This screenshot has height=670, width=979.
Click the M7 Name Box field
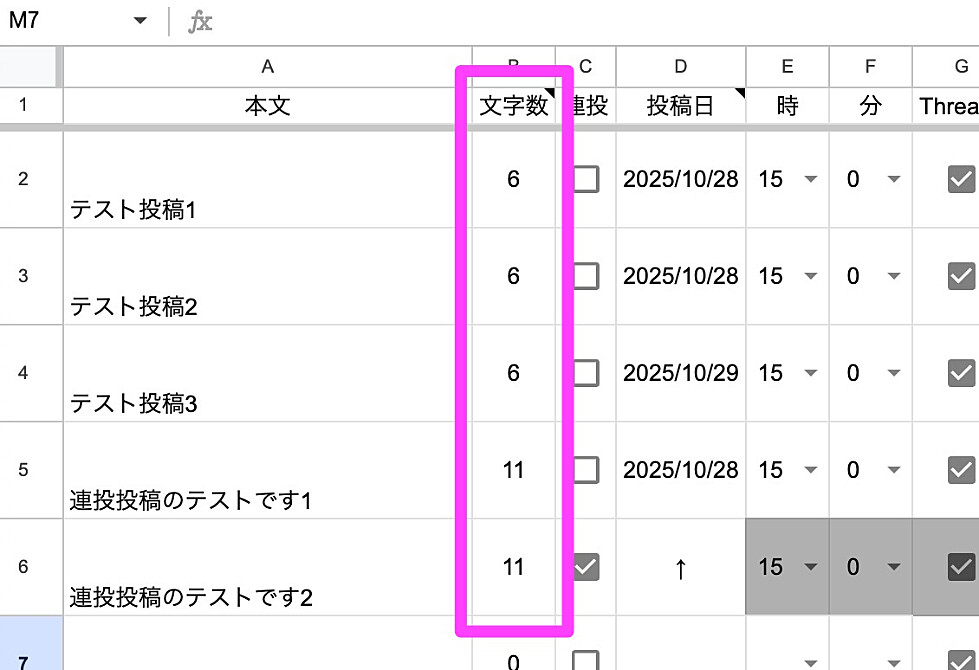[60, 19]
